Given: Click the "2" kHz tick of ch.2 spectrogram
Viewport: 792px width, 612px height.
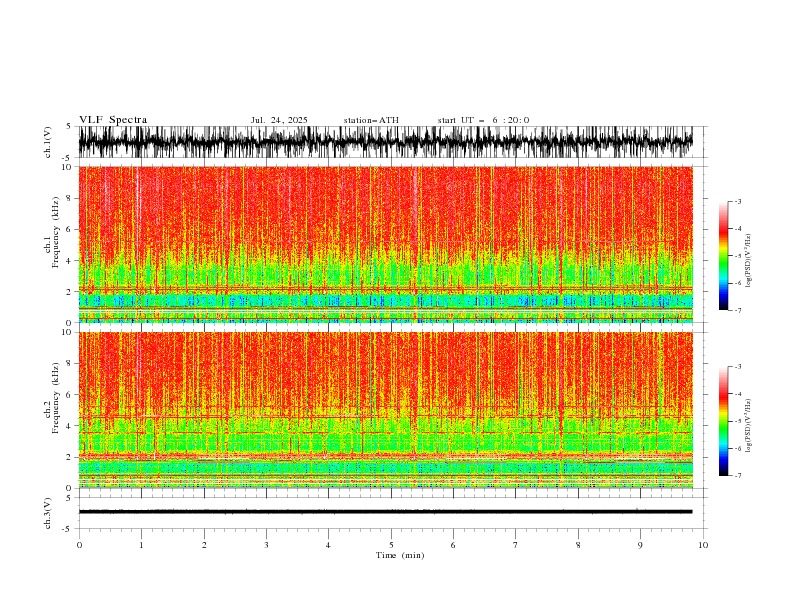Looking at the screenshot, I should point(69,457).
